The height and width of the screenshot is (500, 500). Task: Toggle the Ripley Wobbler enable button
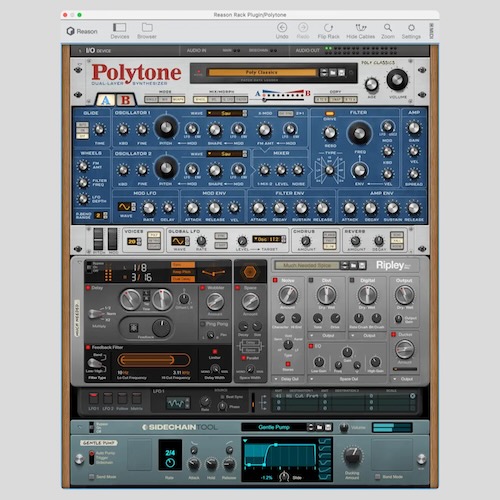pos(202,288)
